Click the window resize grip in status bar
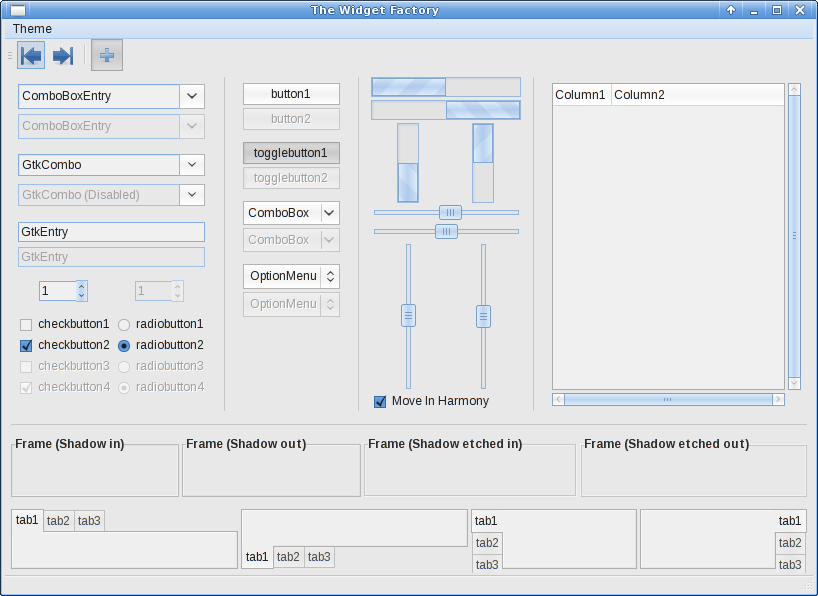818x596 pixels. pos(808,586)
